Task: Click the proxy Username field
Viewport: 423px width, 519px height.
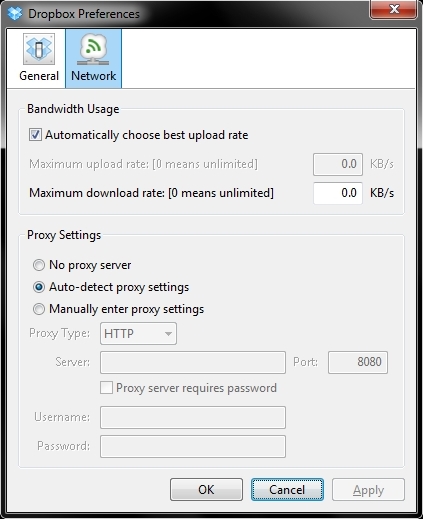Action: [x=193, y=417]
